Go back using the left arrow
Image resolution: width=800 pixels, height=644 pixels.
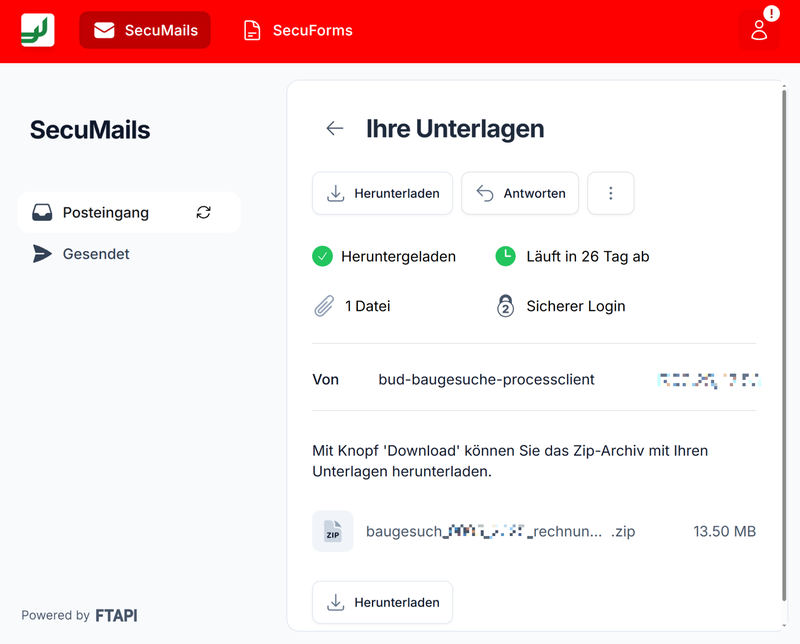[x=335, y=128]
